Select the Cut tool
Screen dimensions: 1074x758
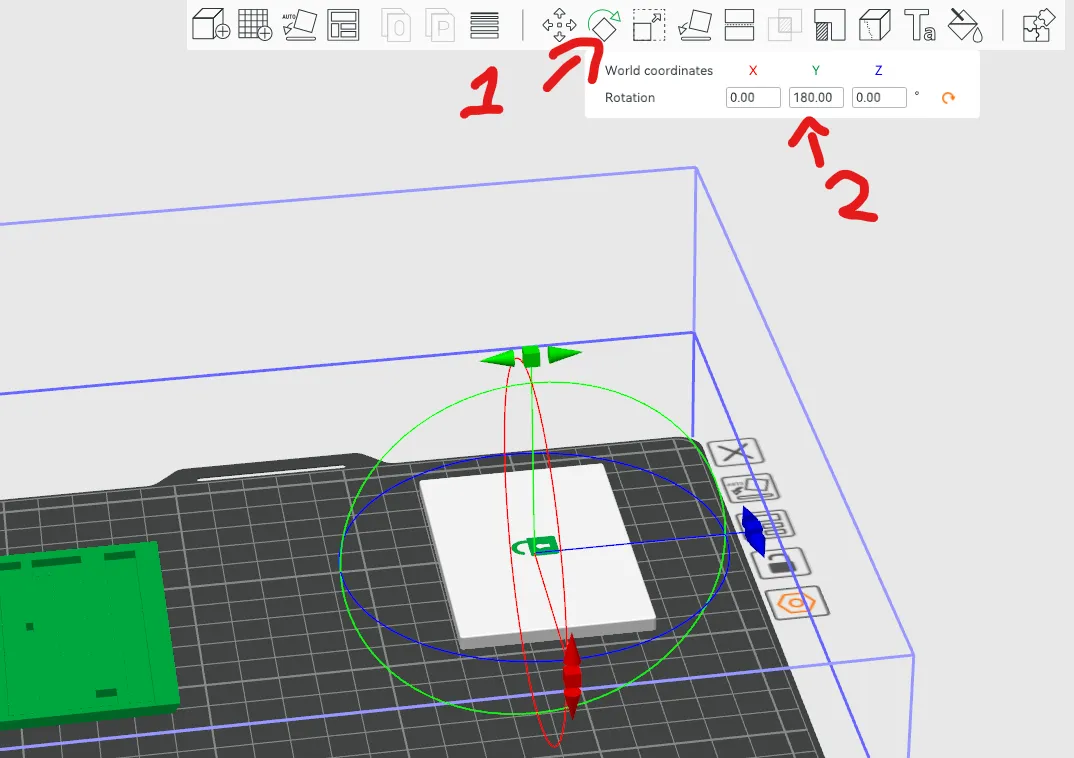tap(739, 25)
